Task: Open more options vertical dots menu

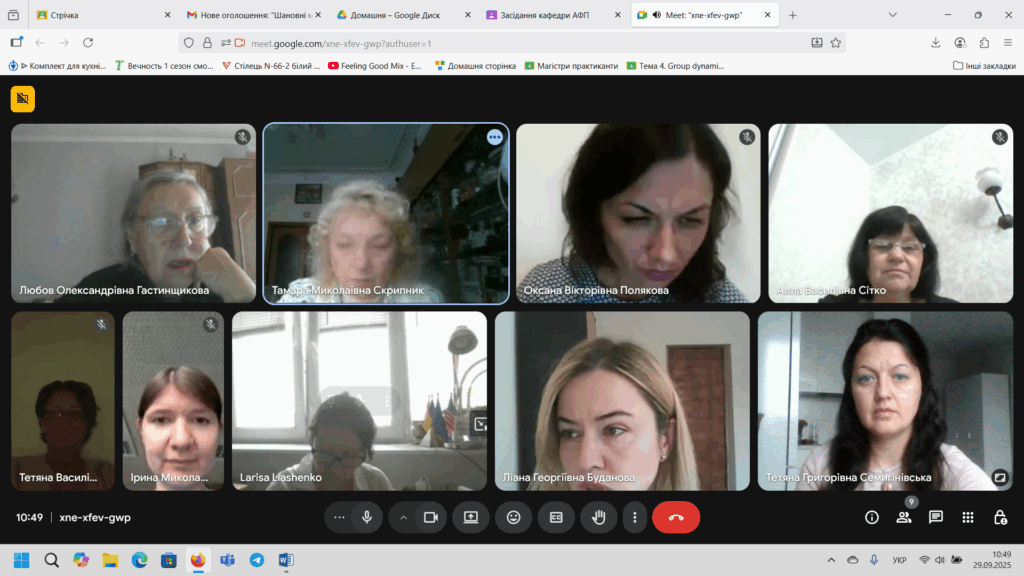Action: coord(635,517)
